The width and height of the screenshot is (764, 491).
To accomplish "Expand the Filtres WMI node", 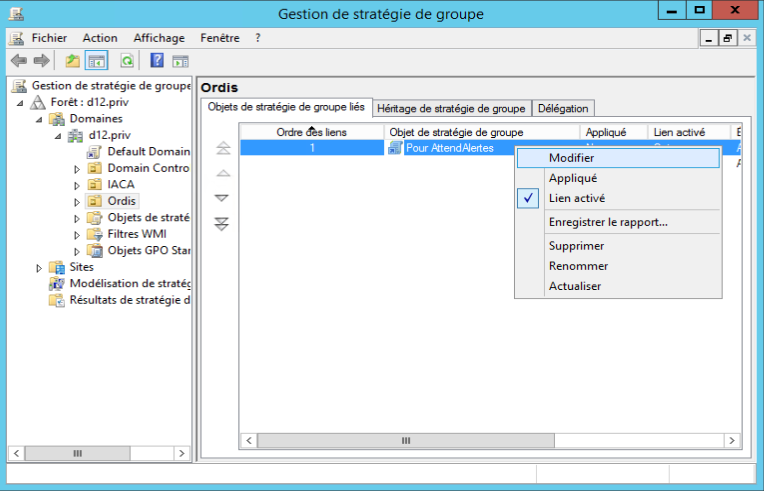I will pyautogui.click(x=77, y=234).
